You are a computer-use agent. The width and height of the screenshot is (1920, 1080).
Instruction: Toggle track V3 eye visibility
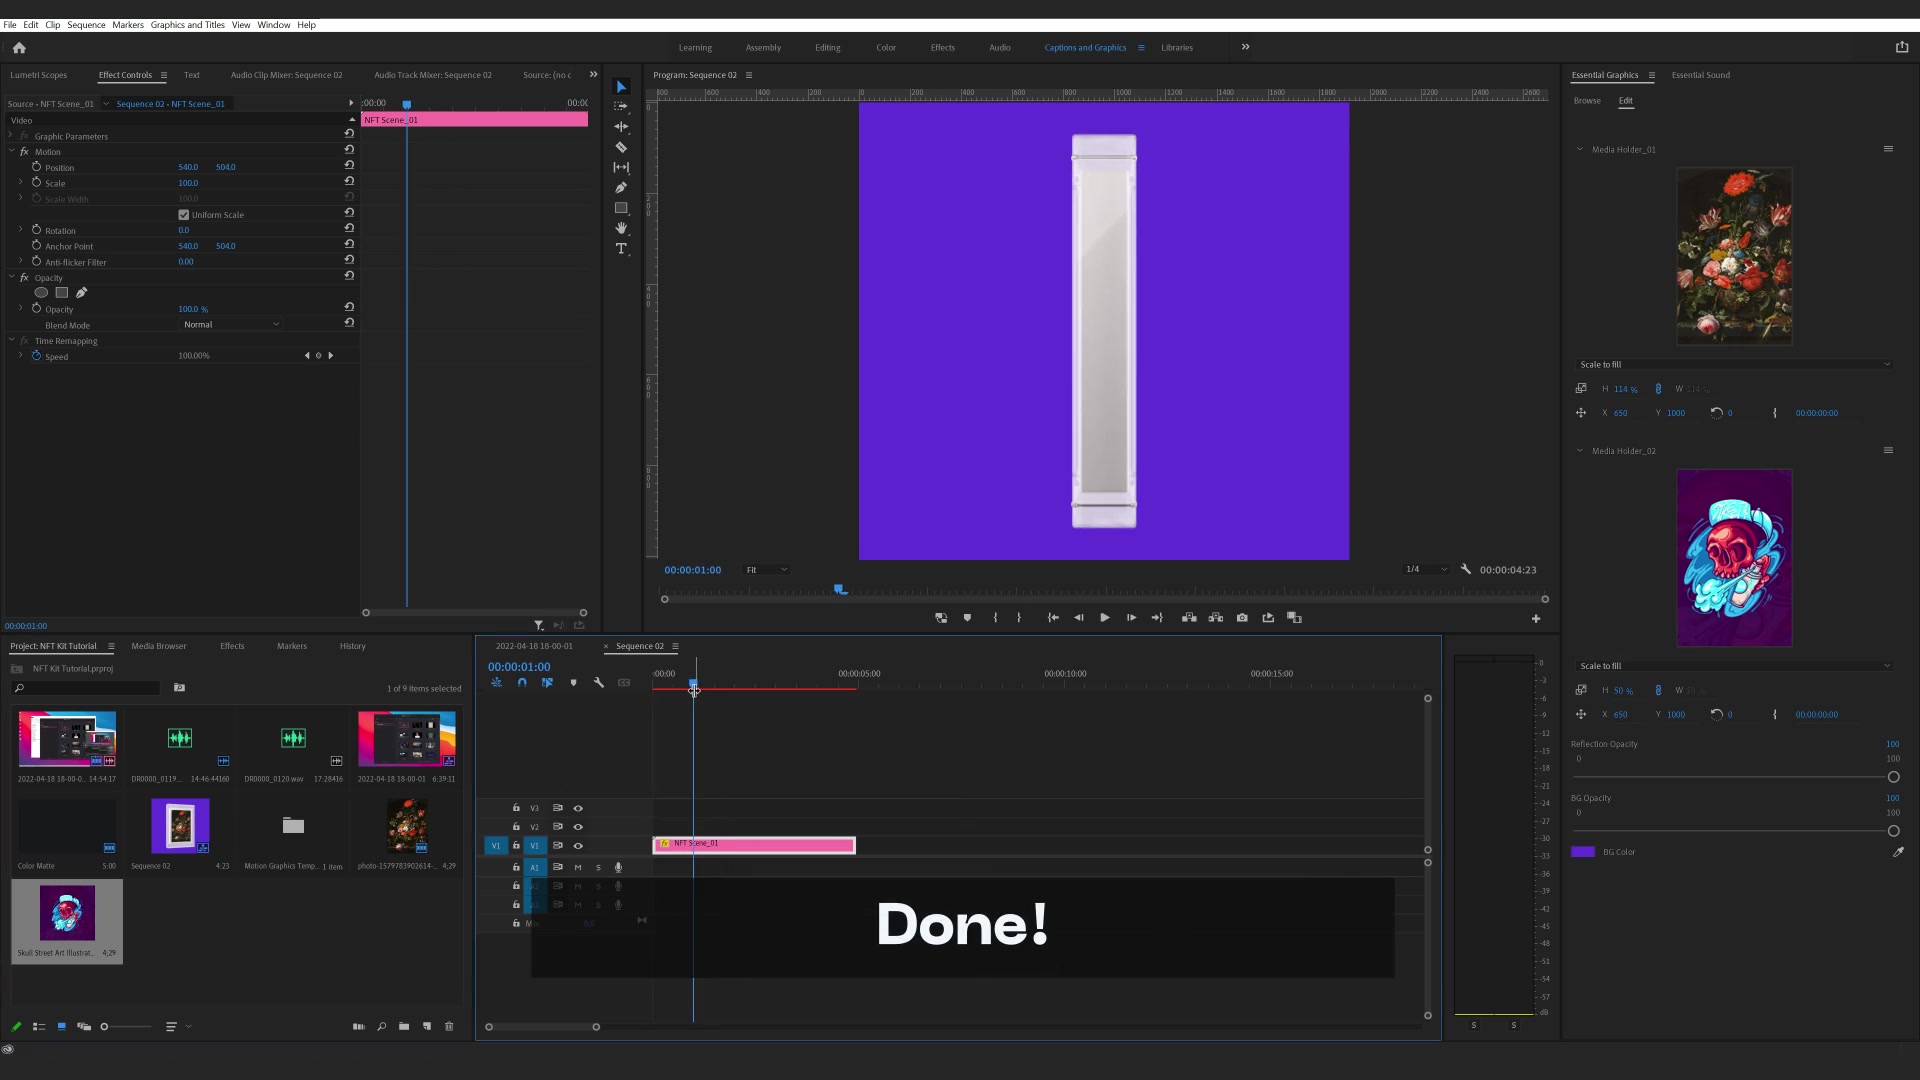click(578, 808)
